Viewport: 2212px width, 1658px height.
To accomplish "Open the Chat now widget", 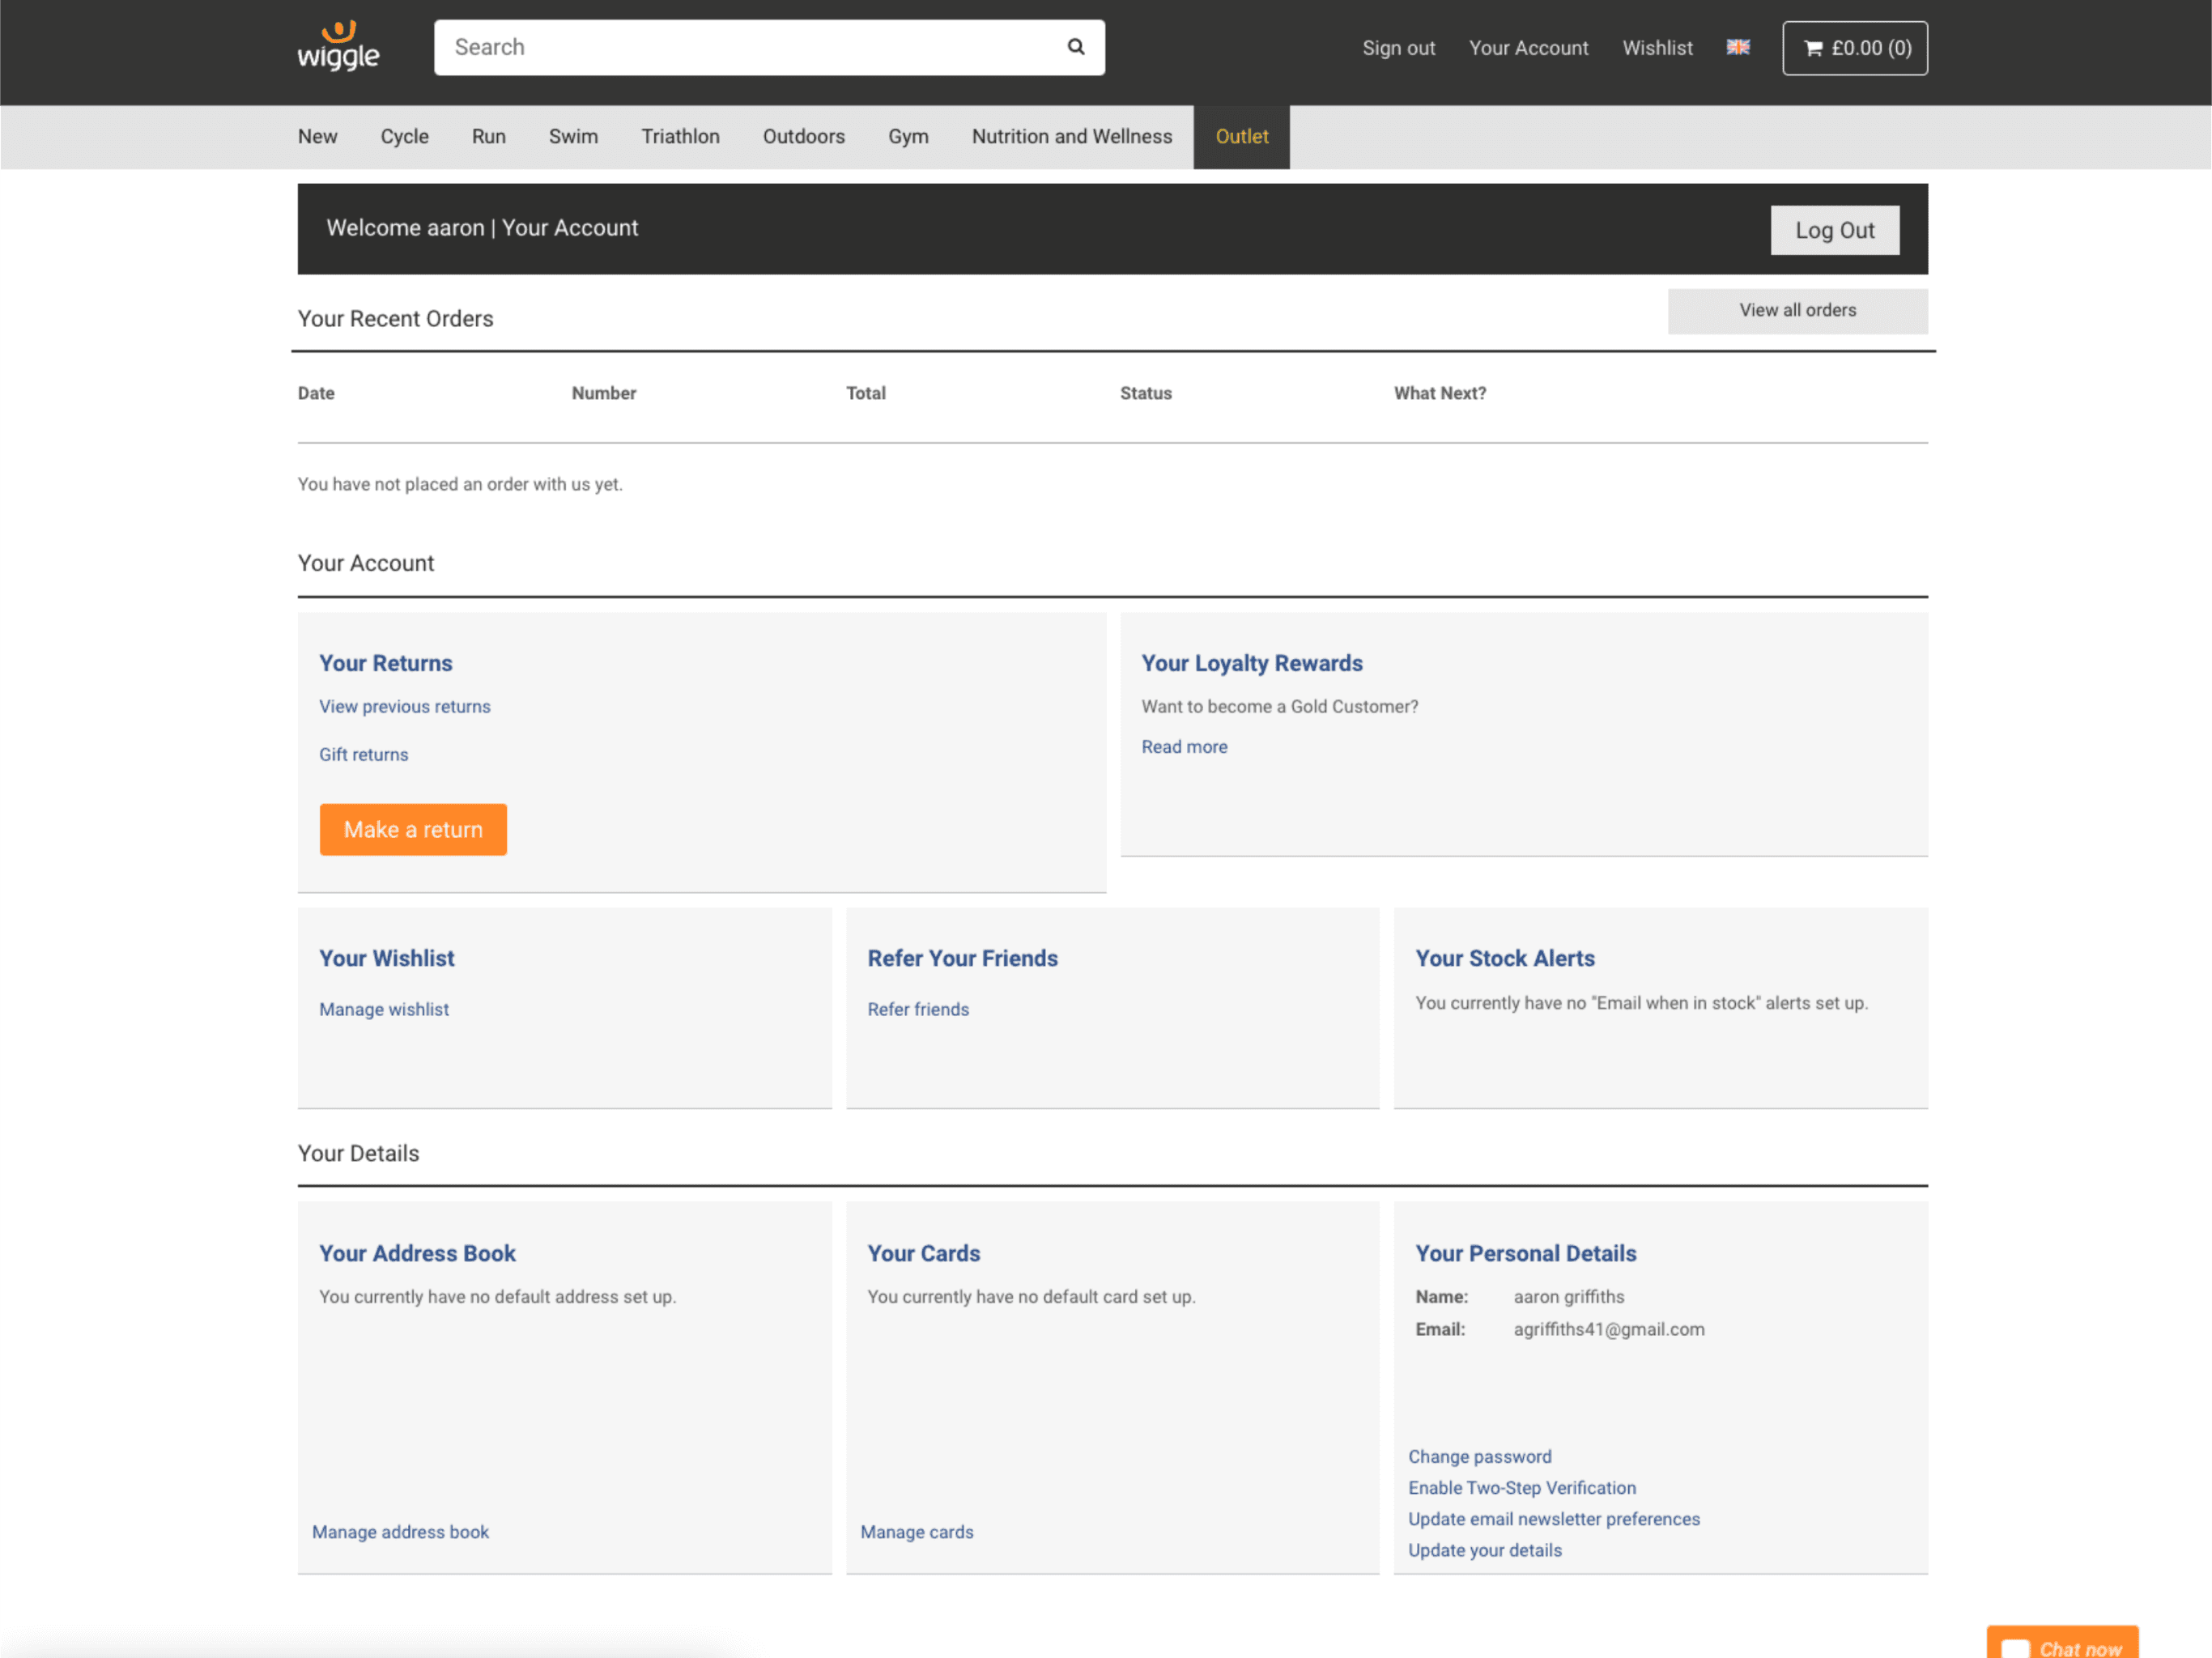I will coord(2062,1645).
